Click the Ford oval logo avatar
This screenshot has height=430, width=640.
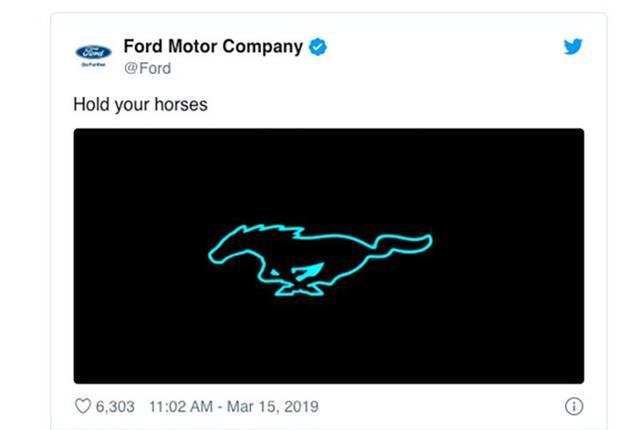coord(93,51)
